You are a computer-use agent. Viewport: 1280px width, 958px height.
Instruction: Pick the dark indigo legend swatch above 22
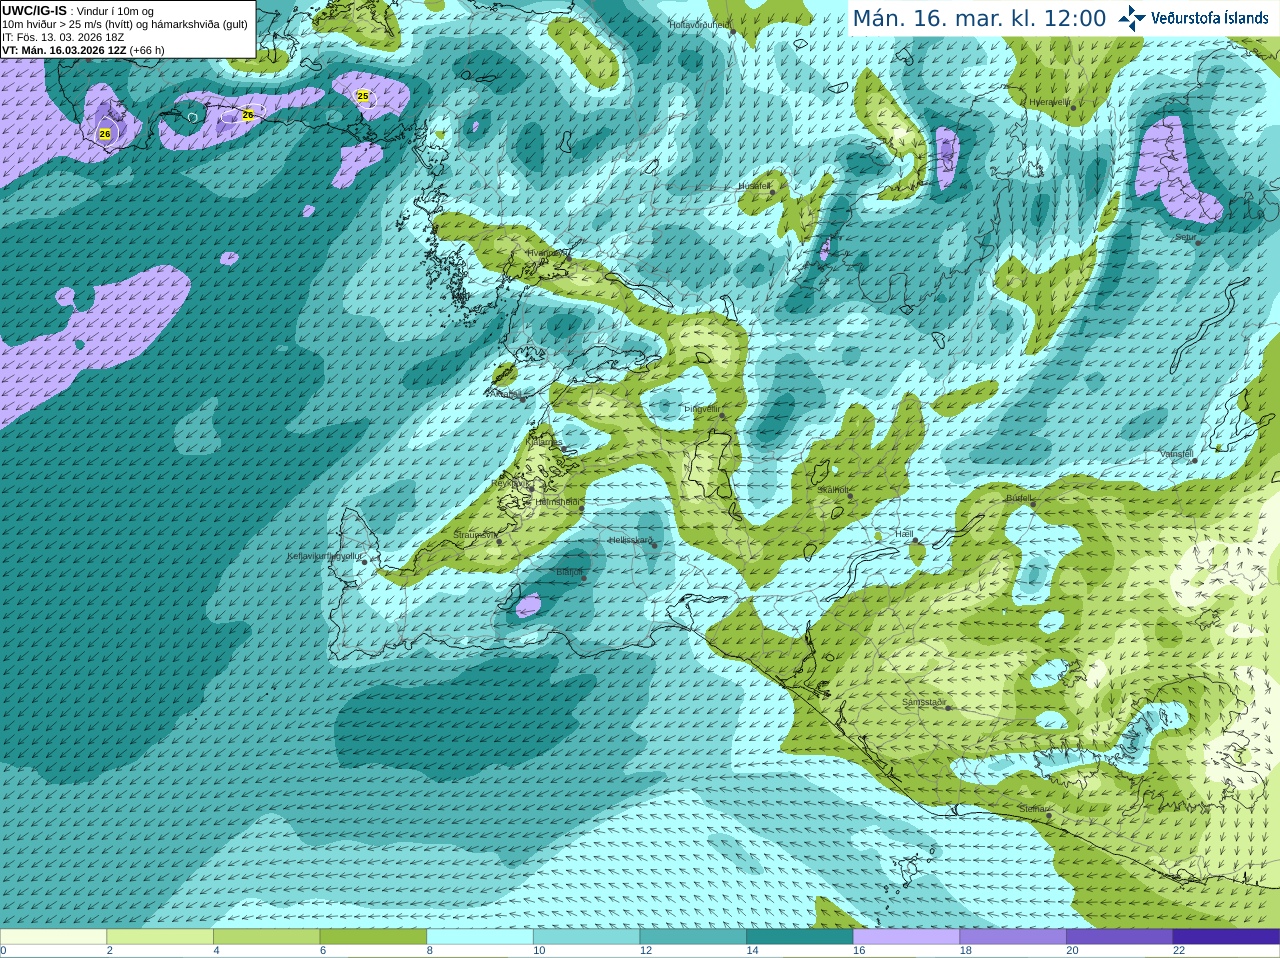(1226, 937)
